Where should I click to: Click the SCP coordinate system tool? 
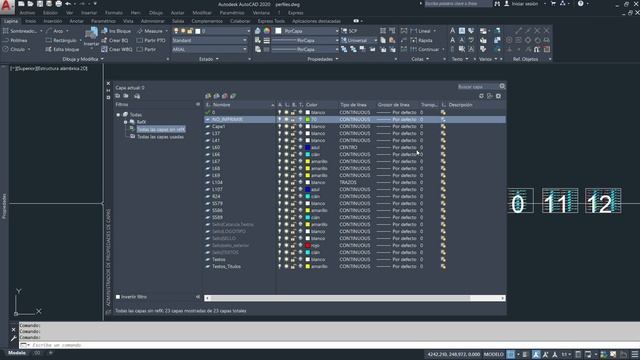point(349,31)
